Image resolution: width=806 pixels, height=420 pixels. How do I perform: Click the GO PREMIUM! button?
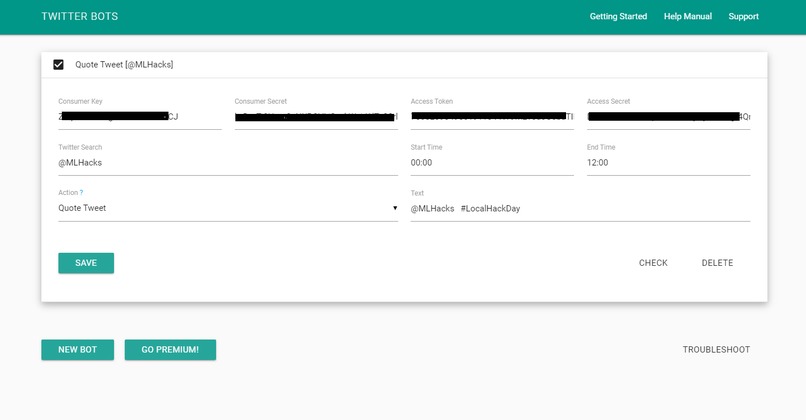[x=170, y=350]
